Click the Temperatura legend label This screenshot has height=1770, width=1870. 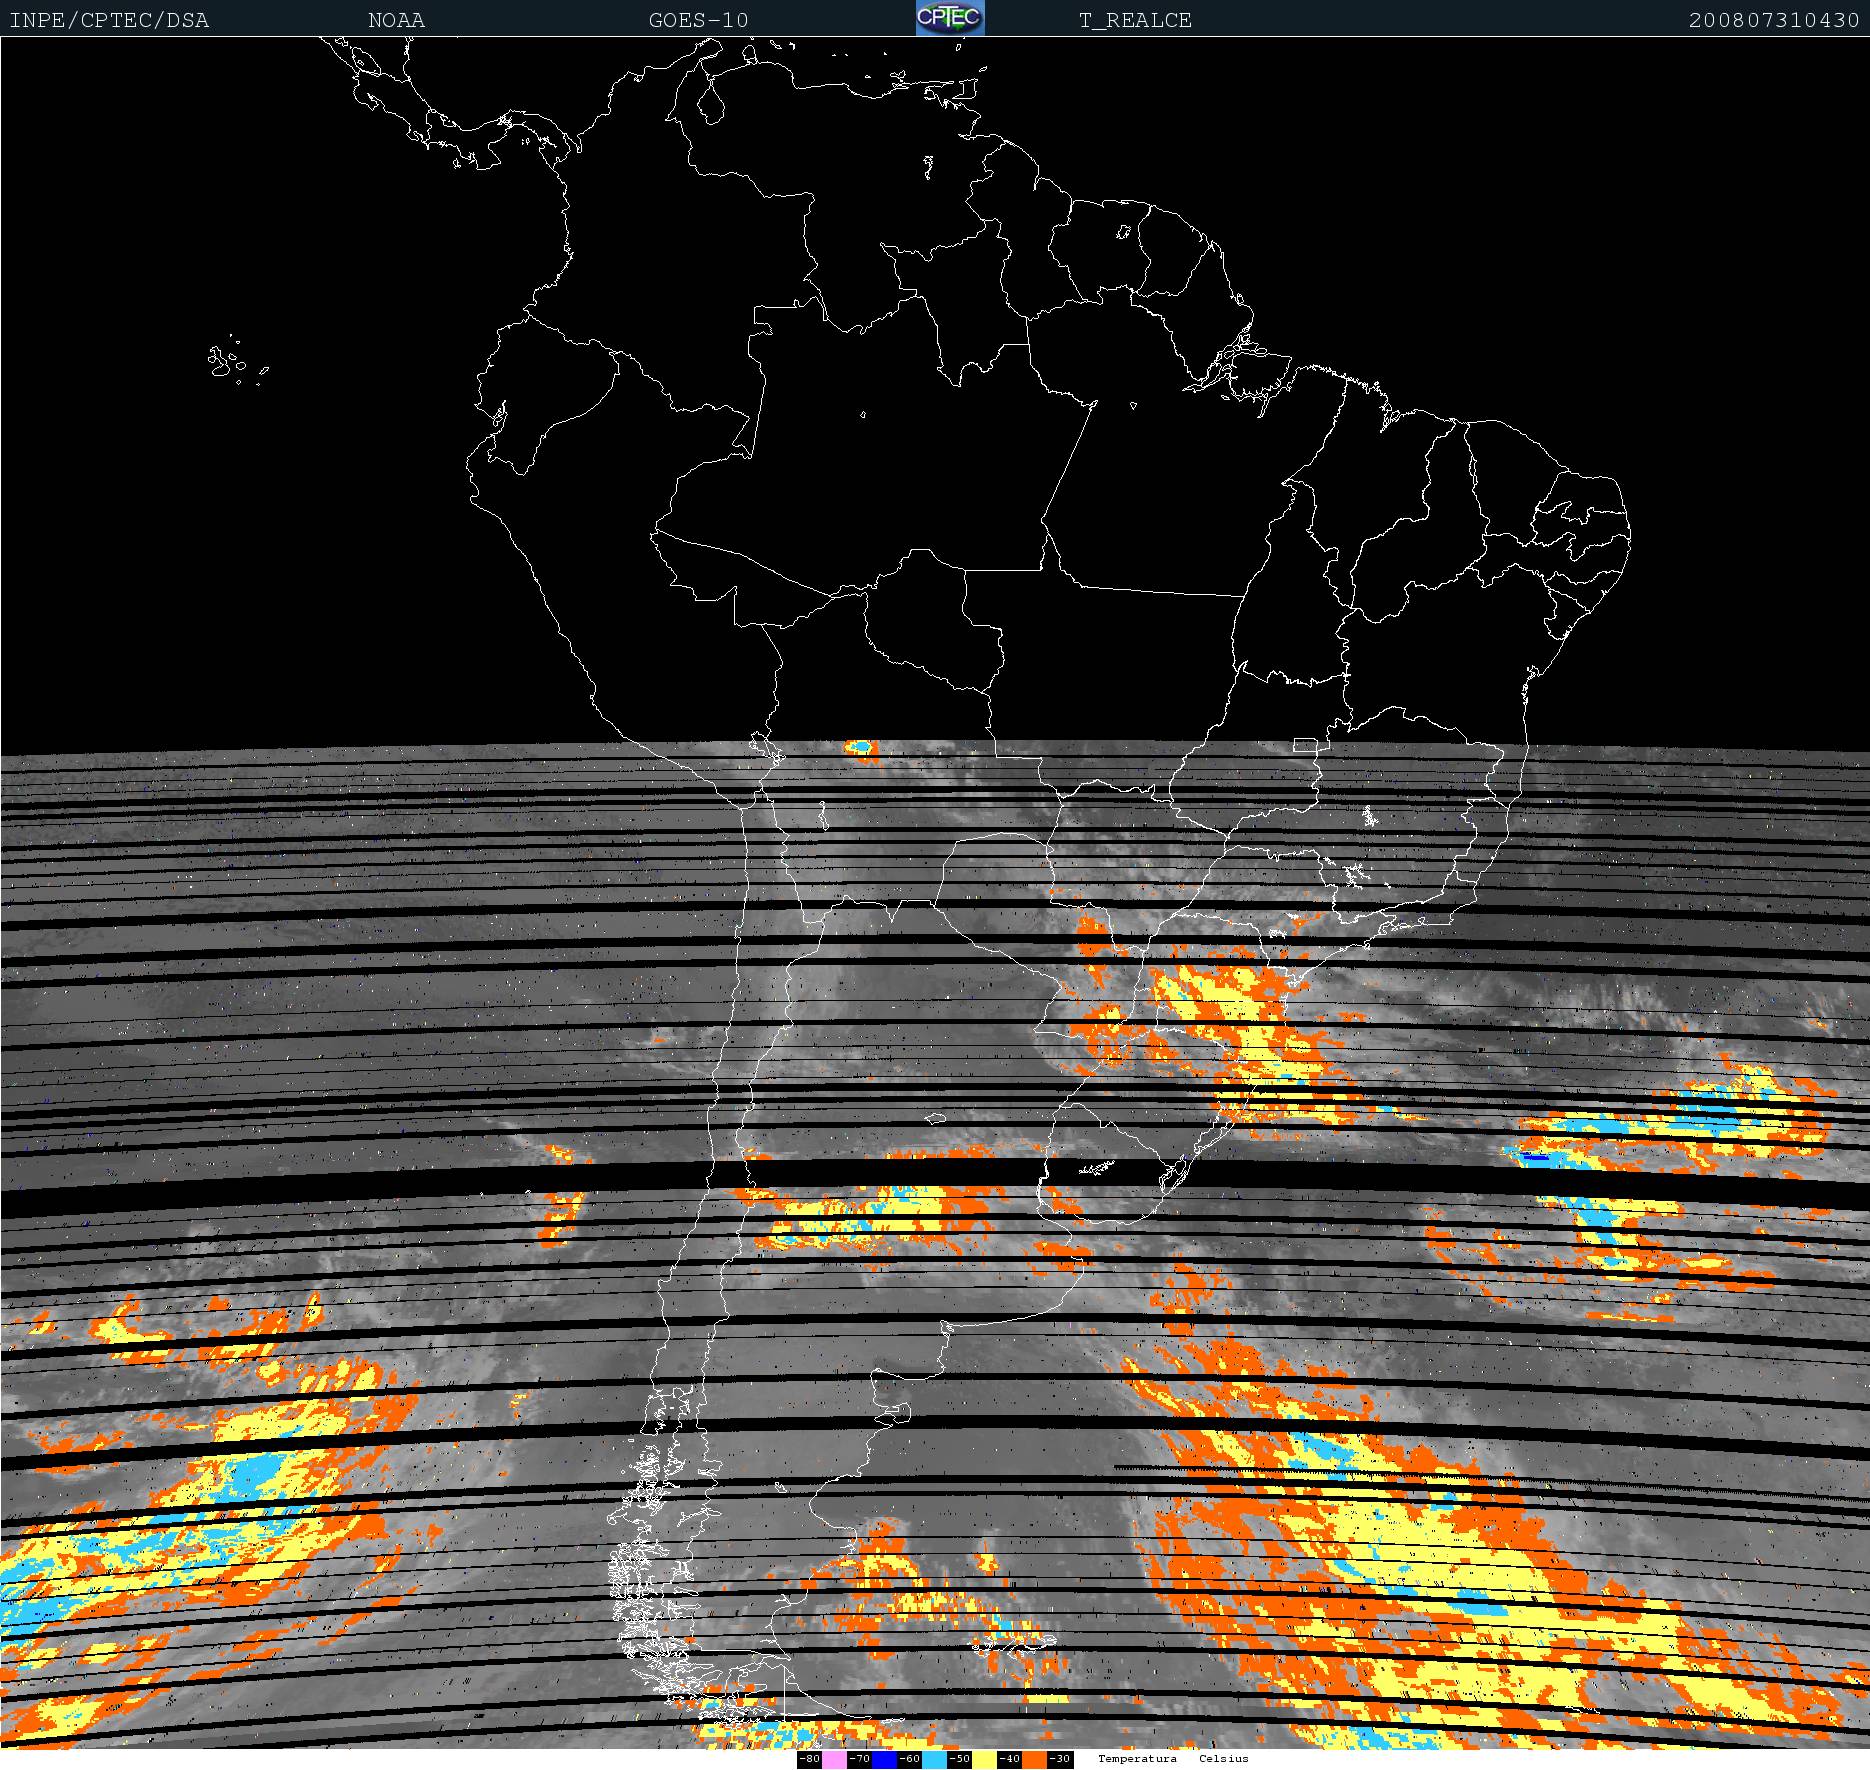[1137, 1758]
